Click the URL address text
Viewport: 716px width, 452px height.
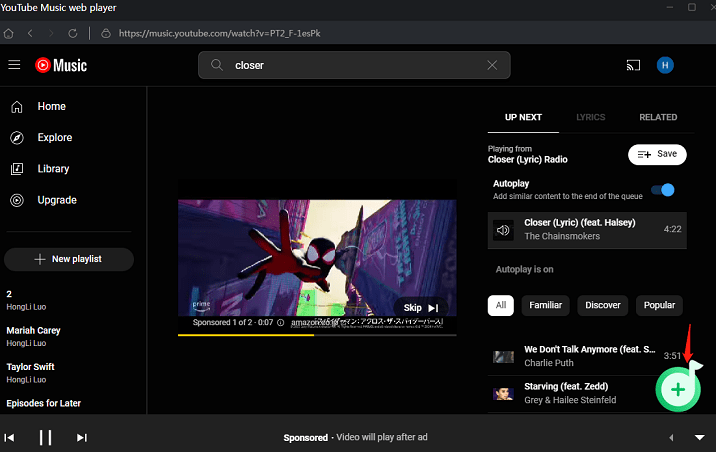click(x=219, y=33)
